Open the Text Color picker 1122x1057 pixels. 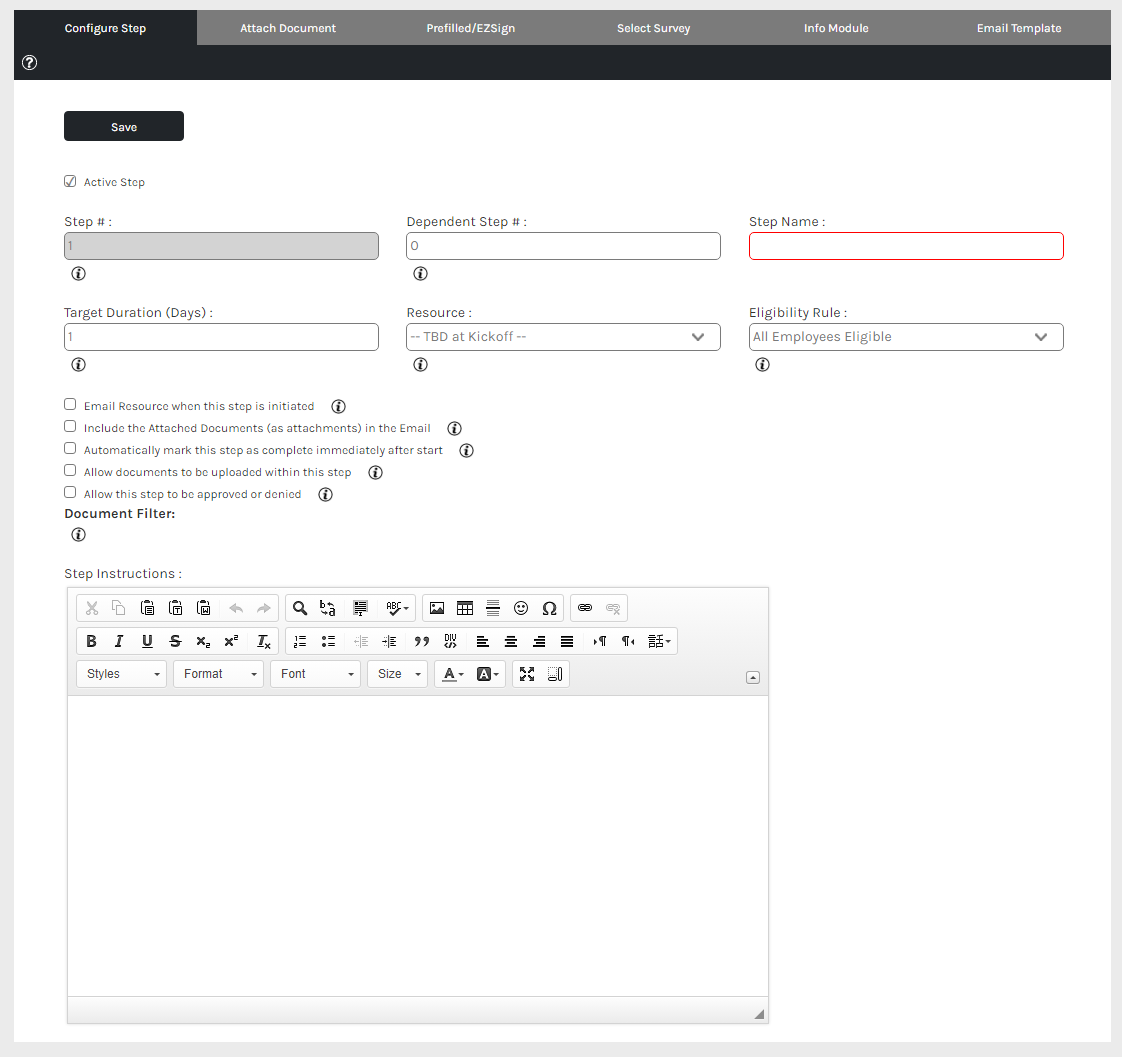454,674
